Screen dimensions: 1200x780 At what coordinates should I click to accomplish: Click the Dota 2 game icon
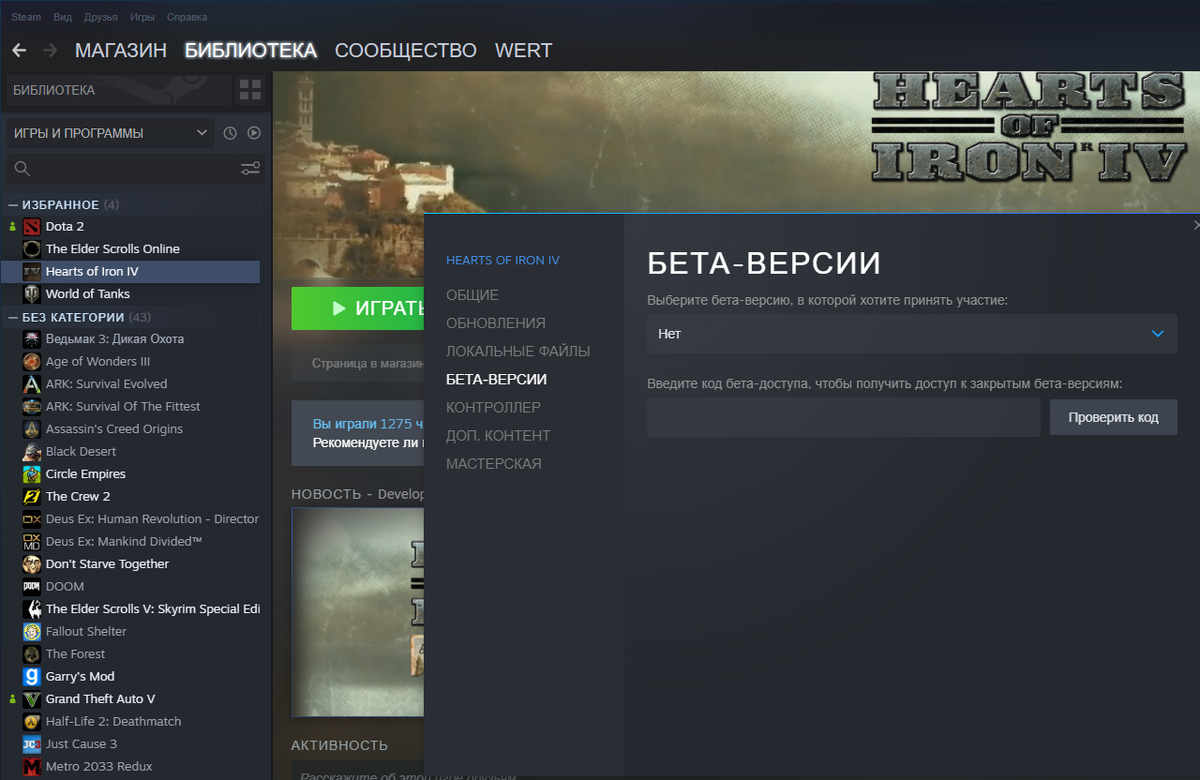[x=31, y=227]
